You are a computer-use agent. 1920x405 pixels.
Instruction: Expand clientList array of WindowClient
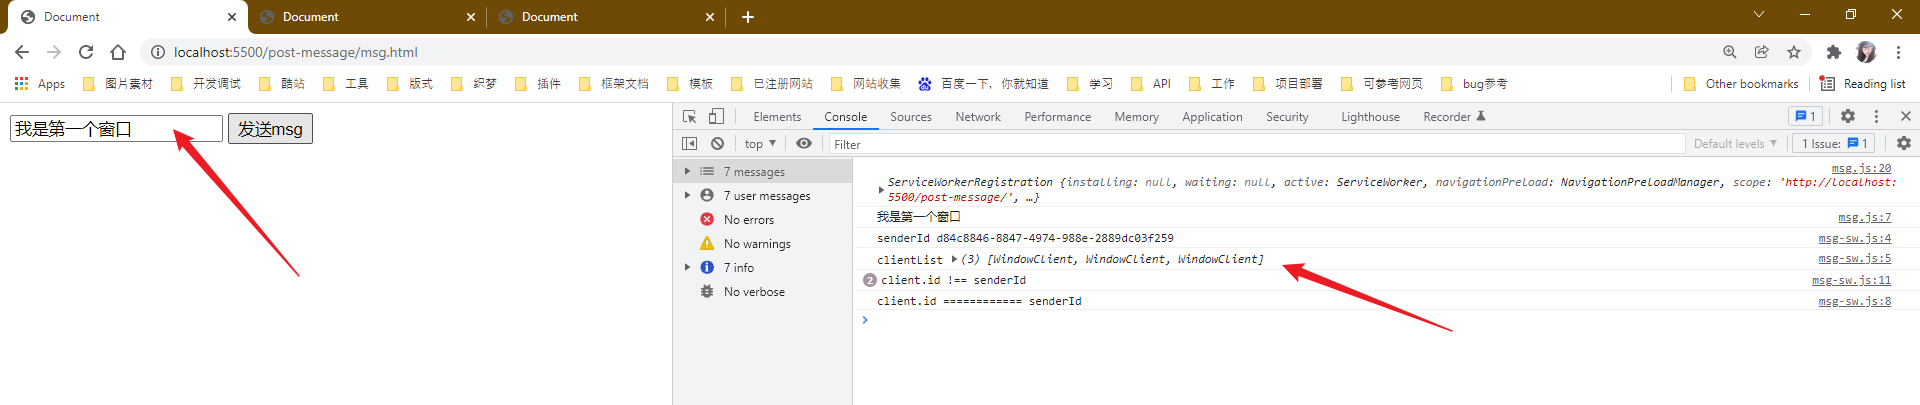pos(954,259)
